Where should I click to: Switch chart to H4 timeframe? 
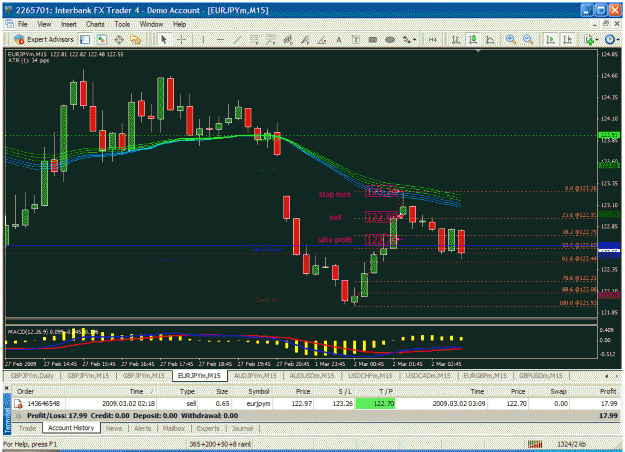click(x=432, y=39)
